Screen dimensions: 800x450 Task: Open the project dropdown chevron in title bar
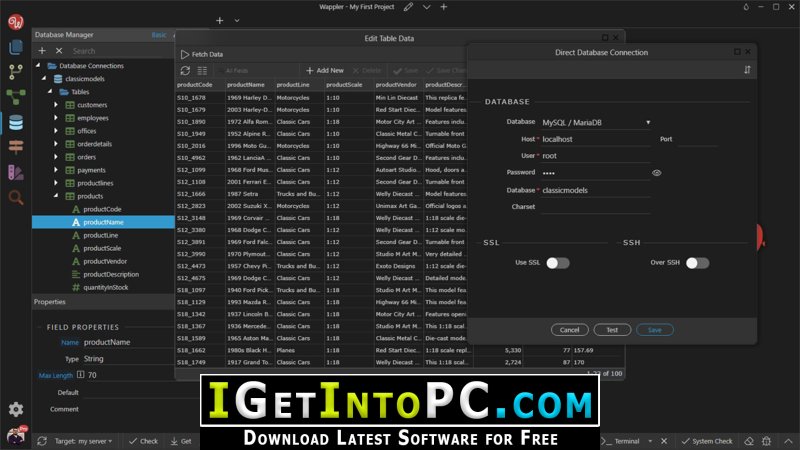pyautogui.click(x=427, y=7)
